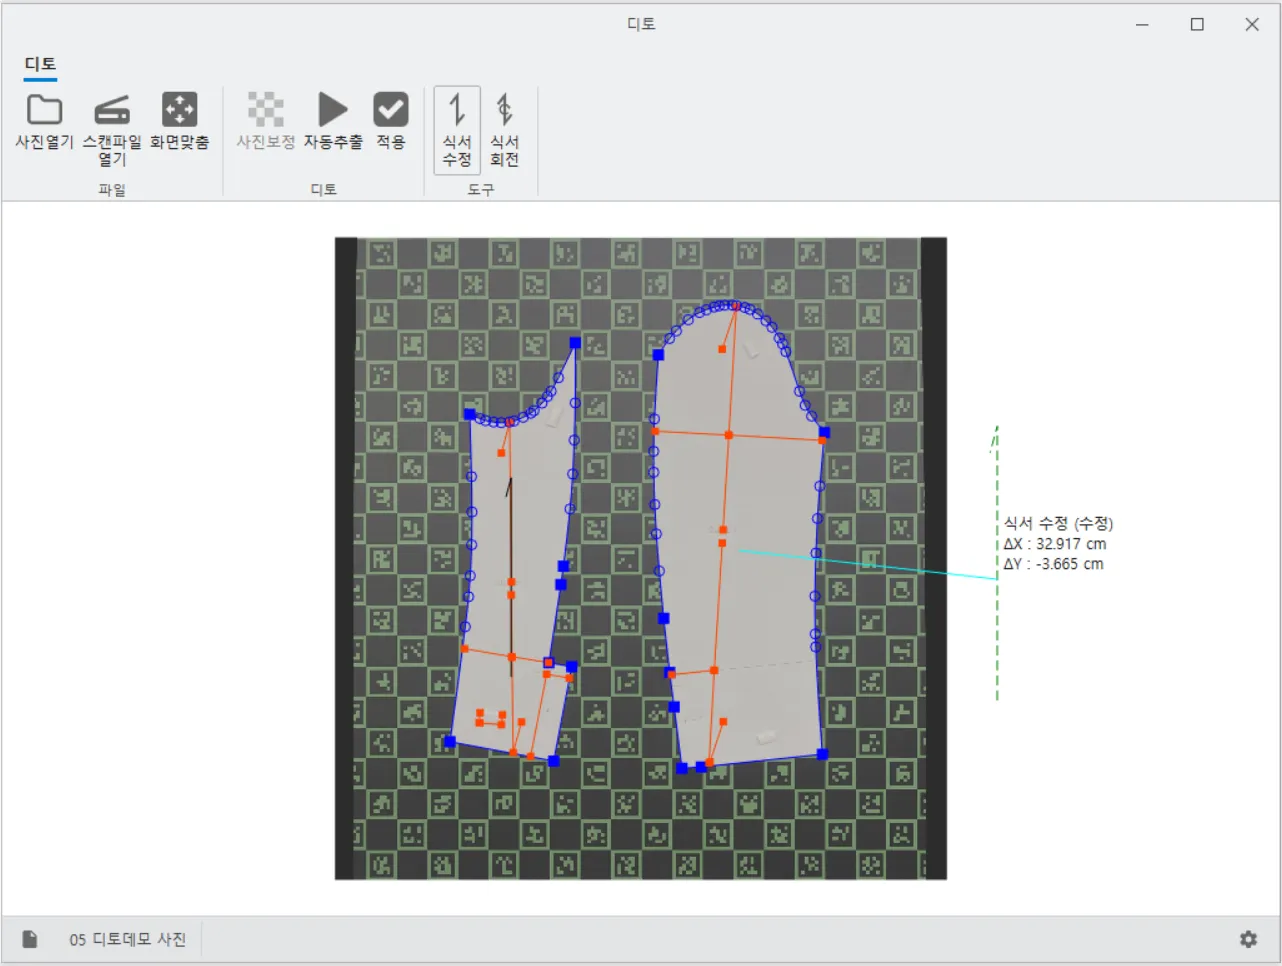
Task: Open settings gear in status bar
Action: [1248, 939]
